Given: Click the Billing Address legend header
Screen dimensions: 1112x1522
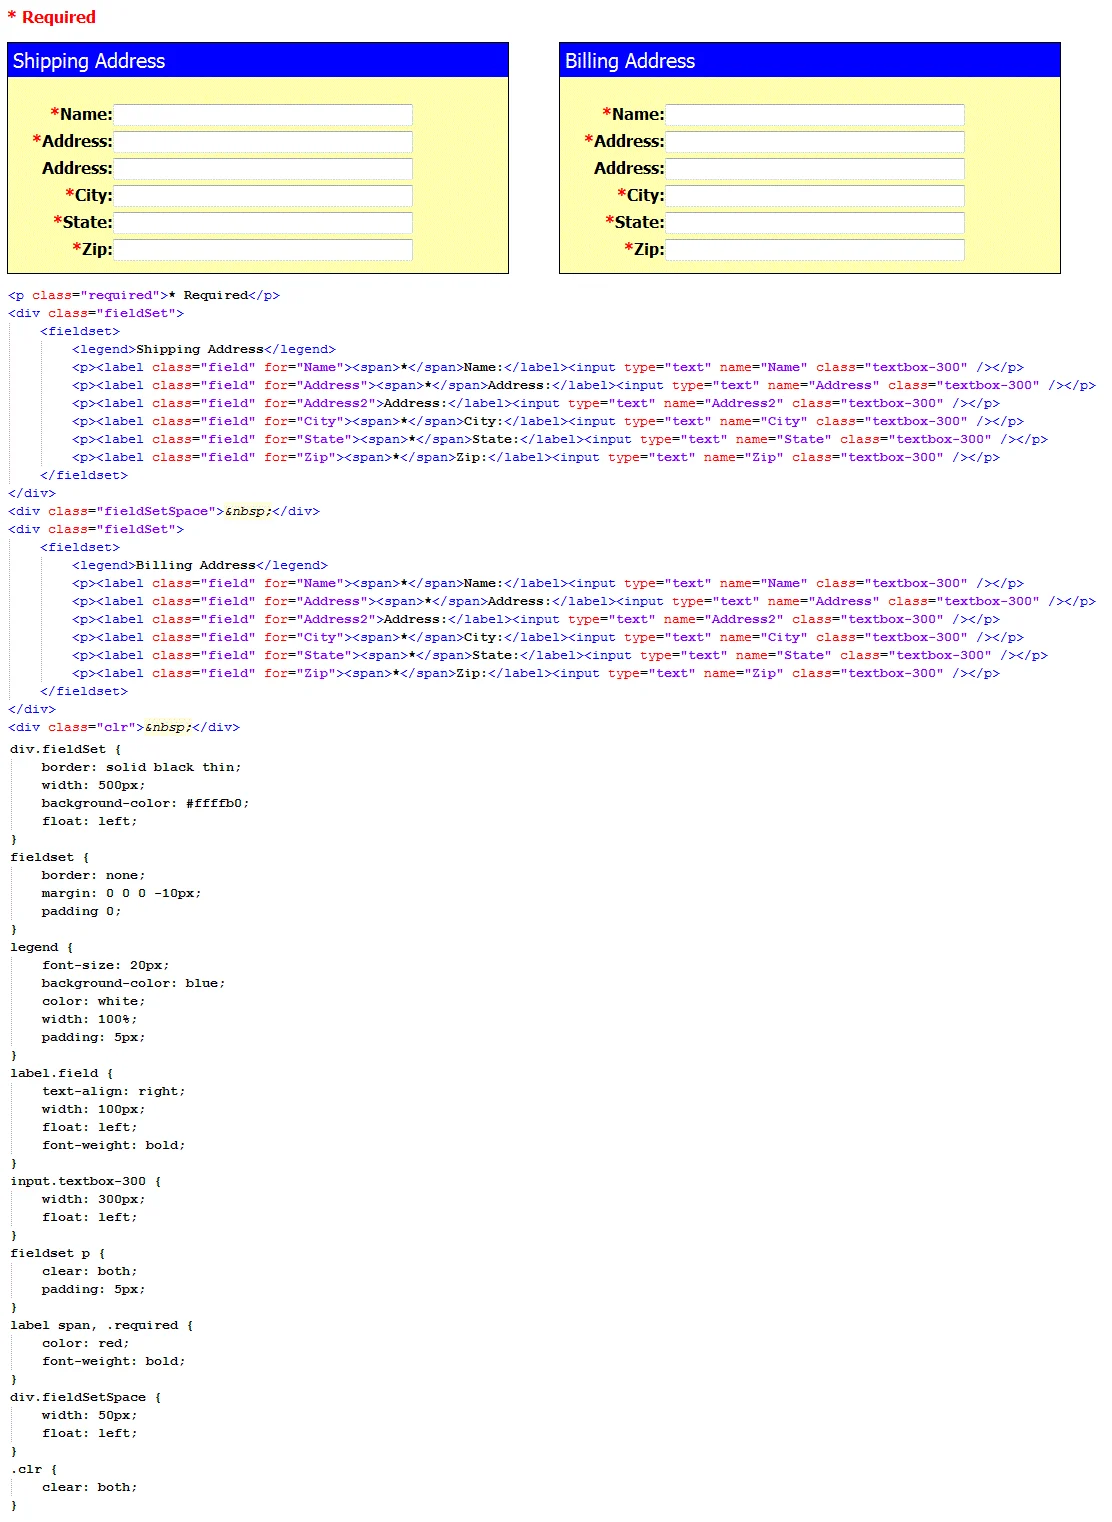Looking at the screenshot, I should pos(810,61).
